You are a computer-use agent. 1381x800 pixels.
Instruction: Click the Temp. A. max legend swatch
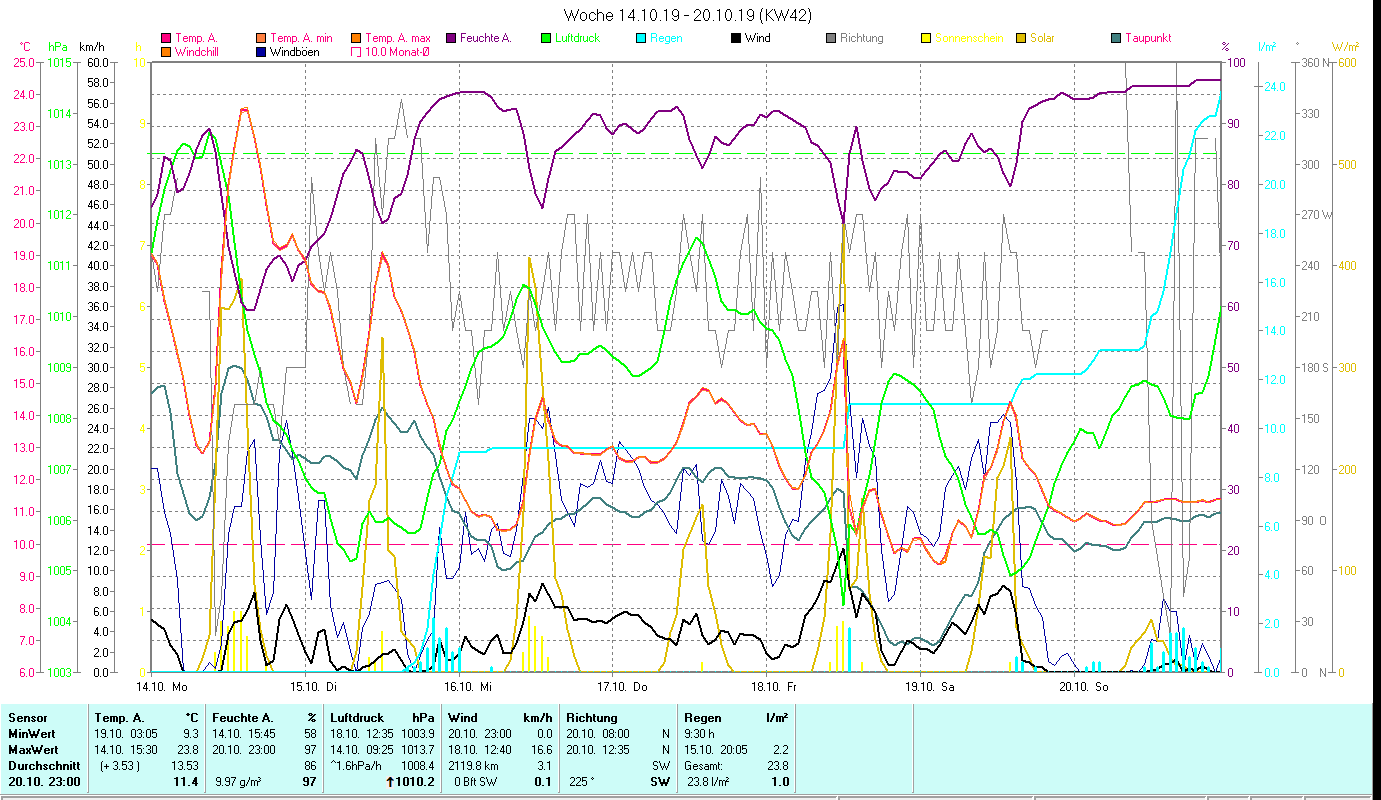point(357,38)
